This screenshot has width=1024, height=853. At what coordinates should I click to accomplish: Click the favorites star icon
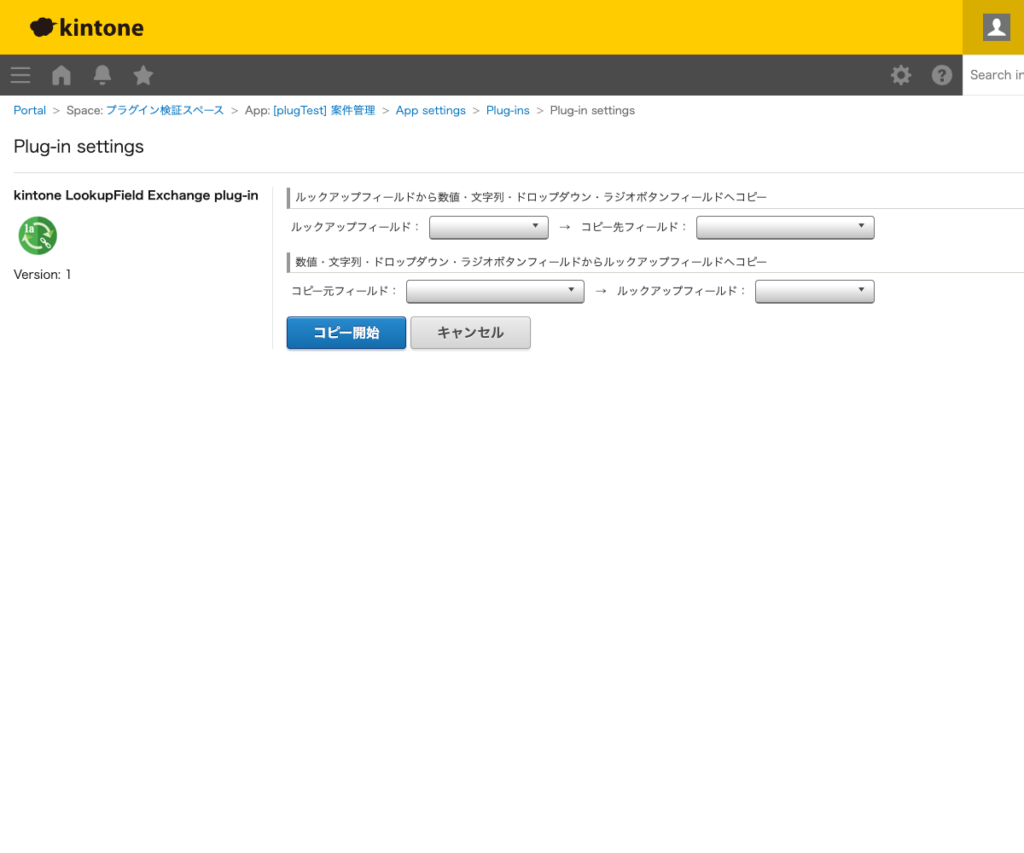(x=143, y=75)
